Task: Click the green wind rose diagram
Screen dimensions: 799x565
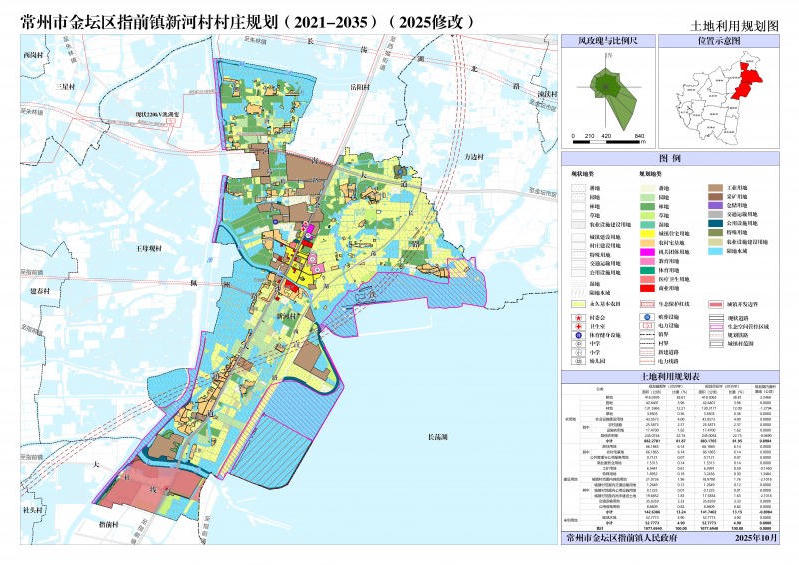Action: [614, 98]
